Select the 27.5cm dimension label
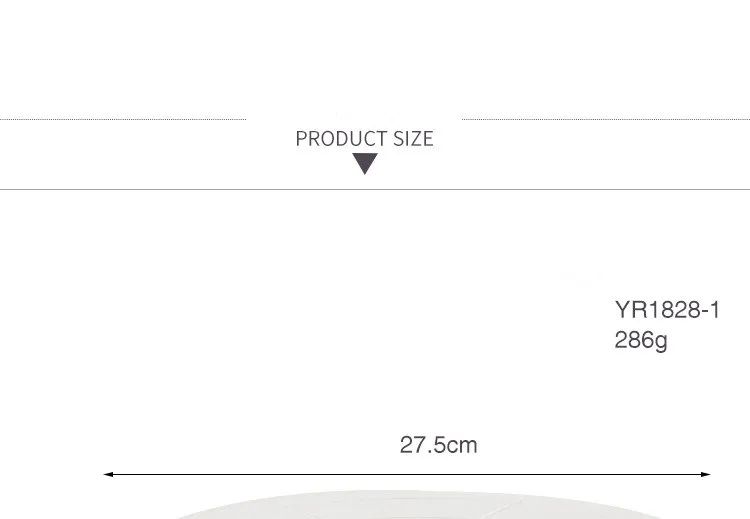750x519 pixels. pos(438,445)
